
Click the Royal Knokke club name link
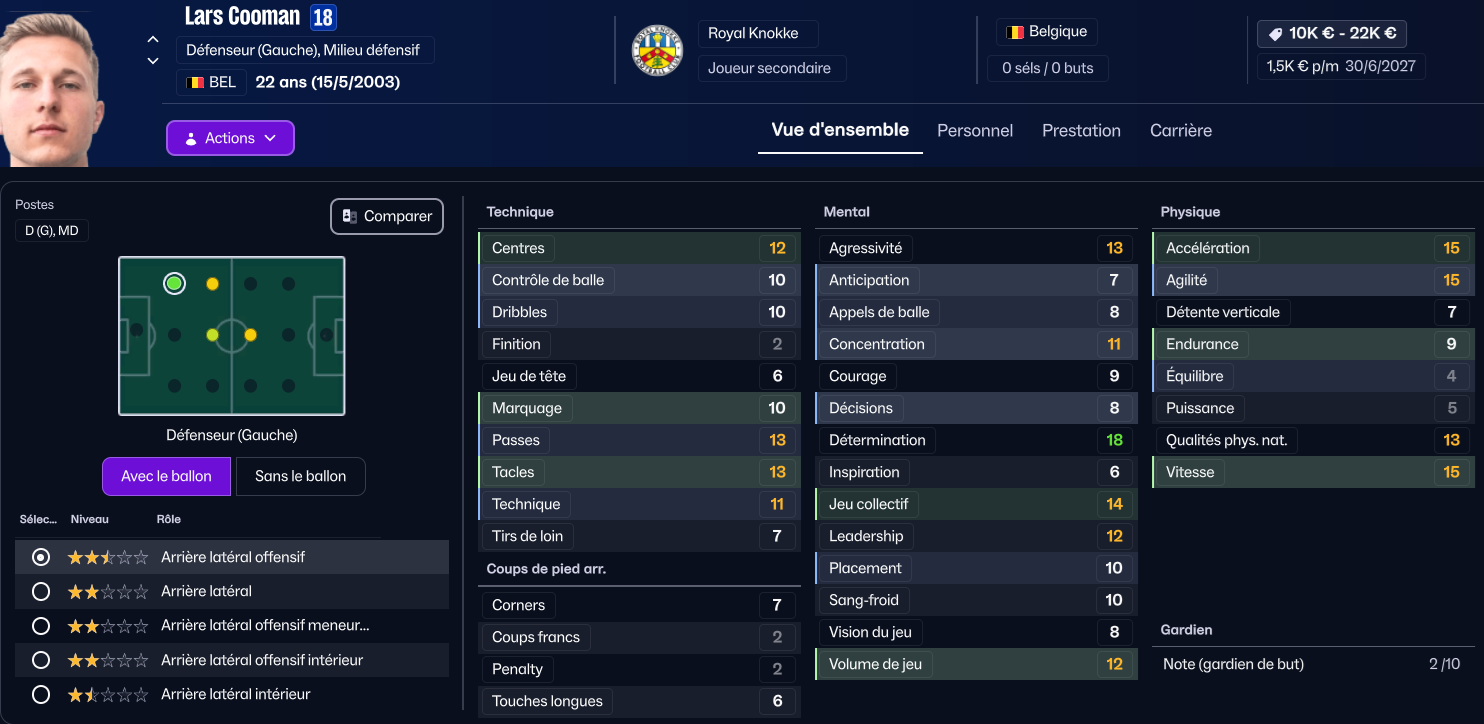[x=753, y=33]
